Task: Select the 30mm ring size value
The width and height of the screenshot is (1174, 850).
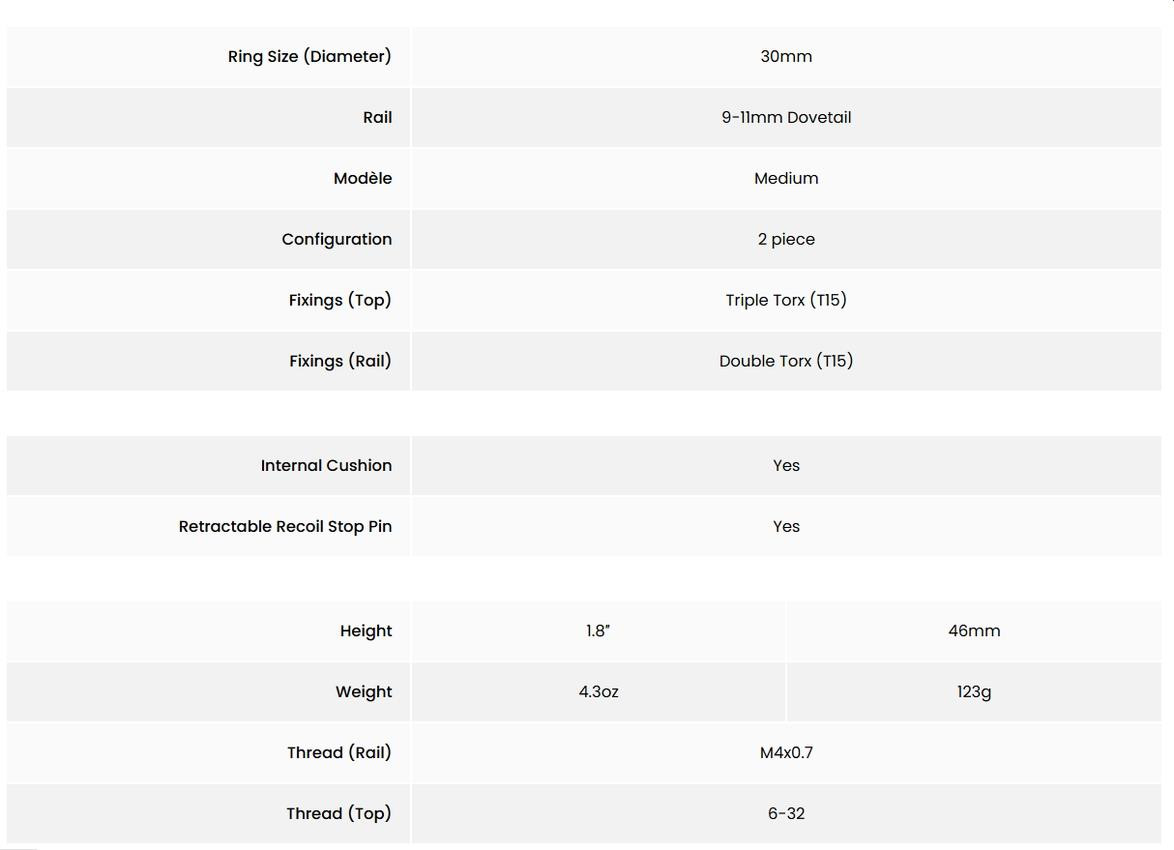Action: point(786,57)
